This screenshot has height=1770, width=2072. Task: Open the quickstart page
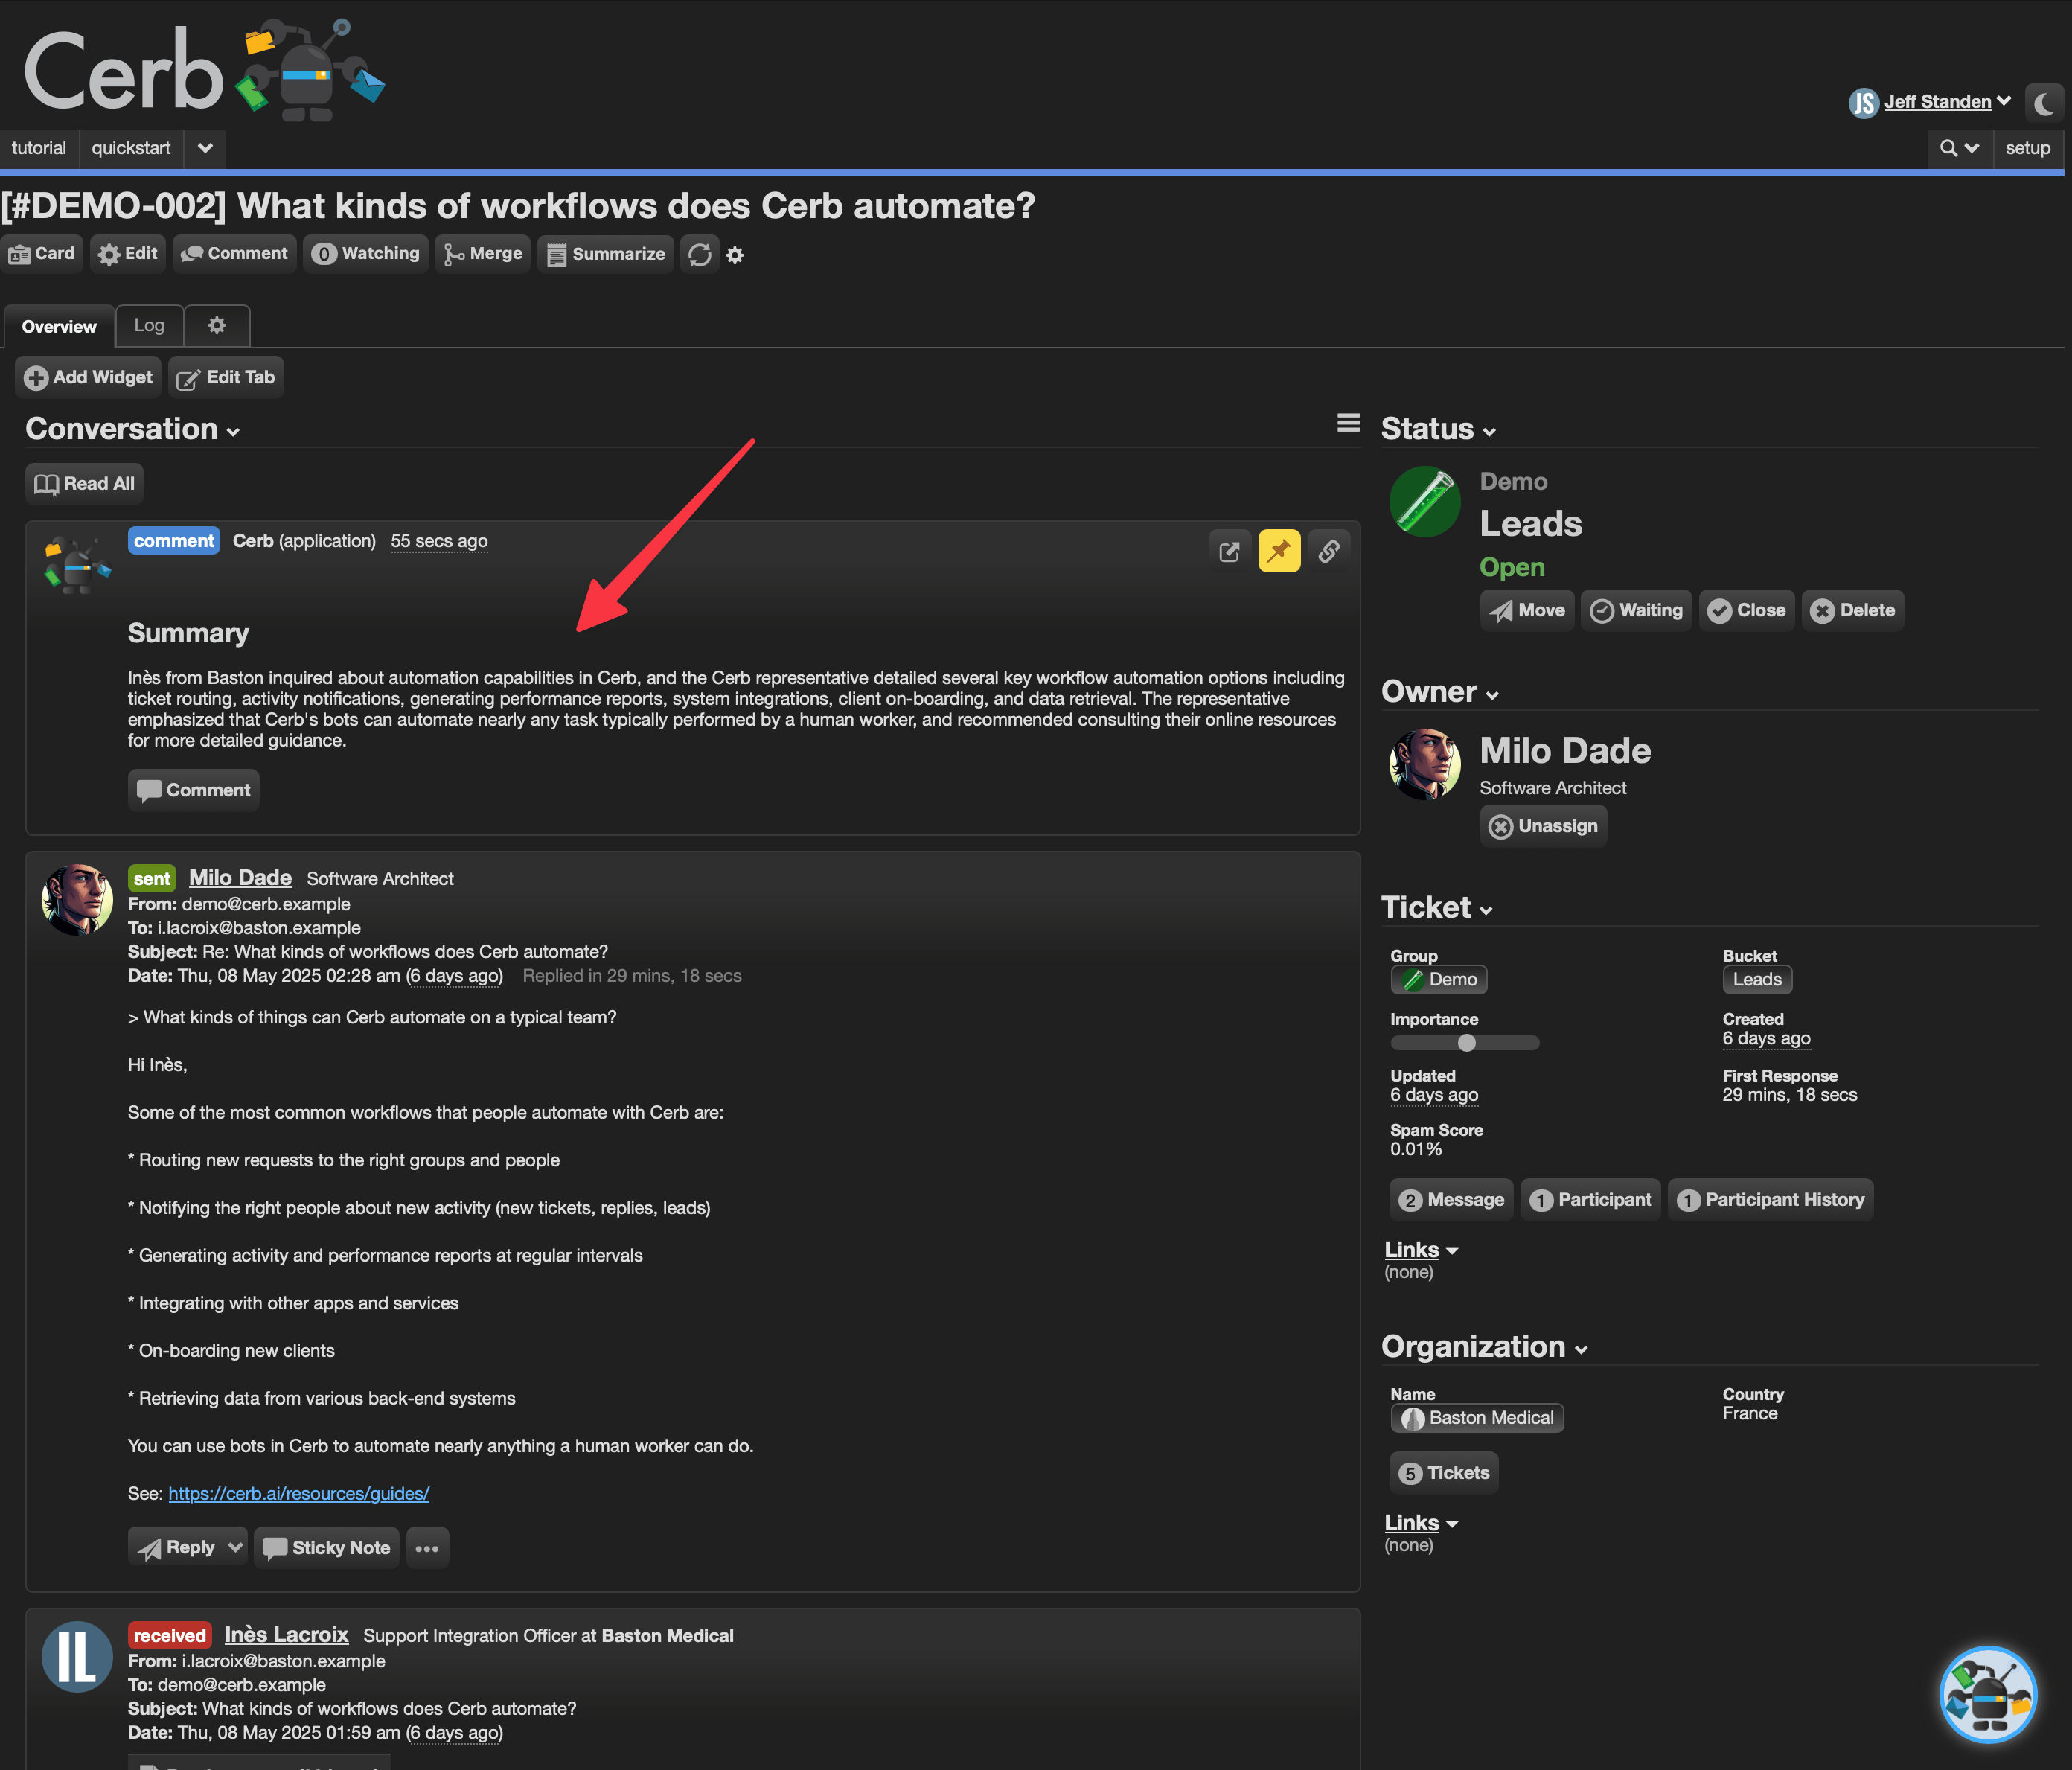[x=131, y=148]
